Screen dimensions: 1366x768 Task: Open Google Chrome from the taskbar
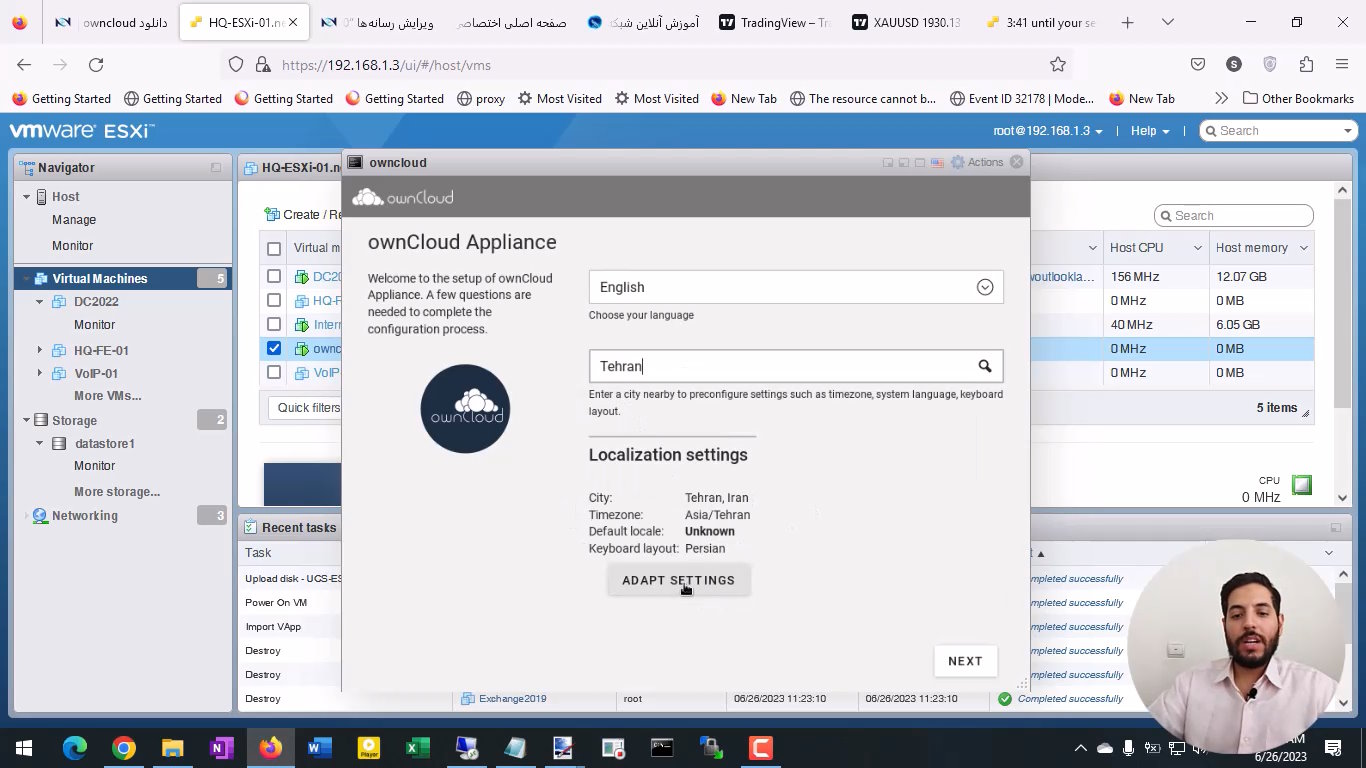pos(124,748)
